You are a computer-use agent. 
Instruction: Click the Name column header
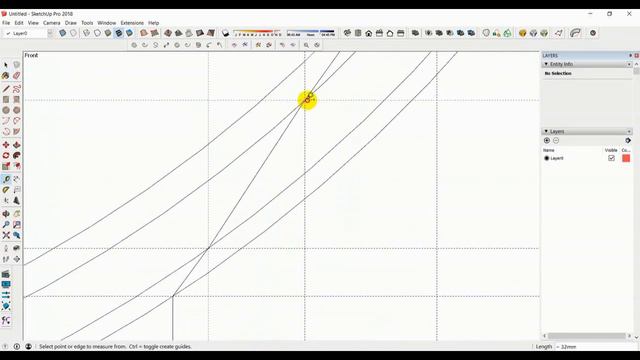tap(549, 150)
